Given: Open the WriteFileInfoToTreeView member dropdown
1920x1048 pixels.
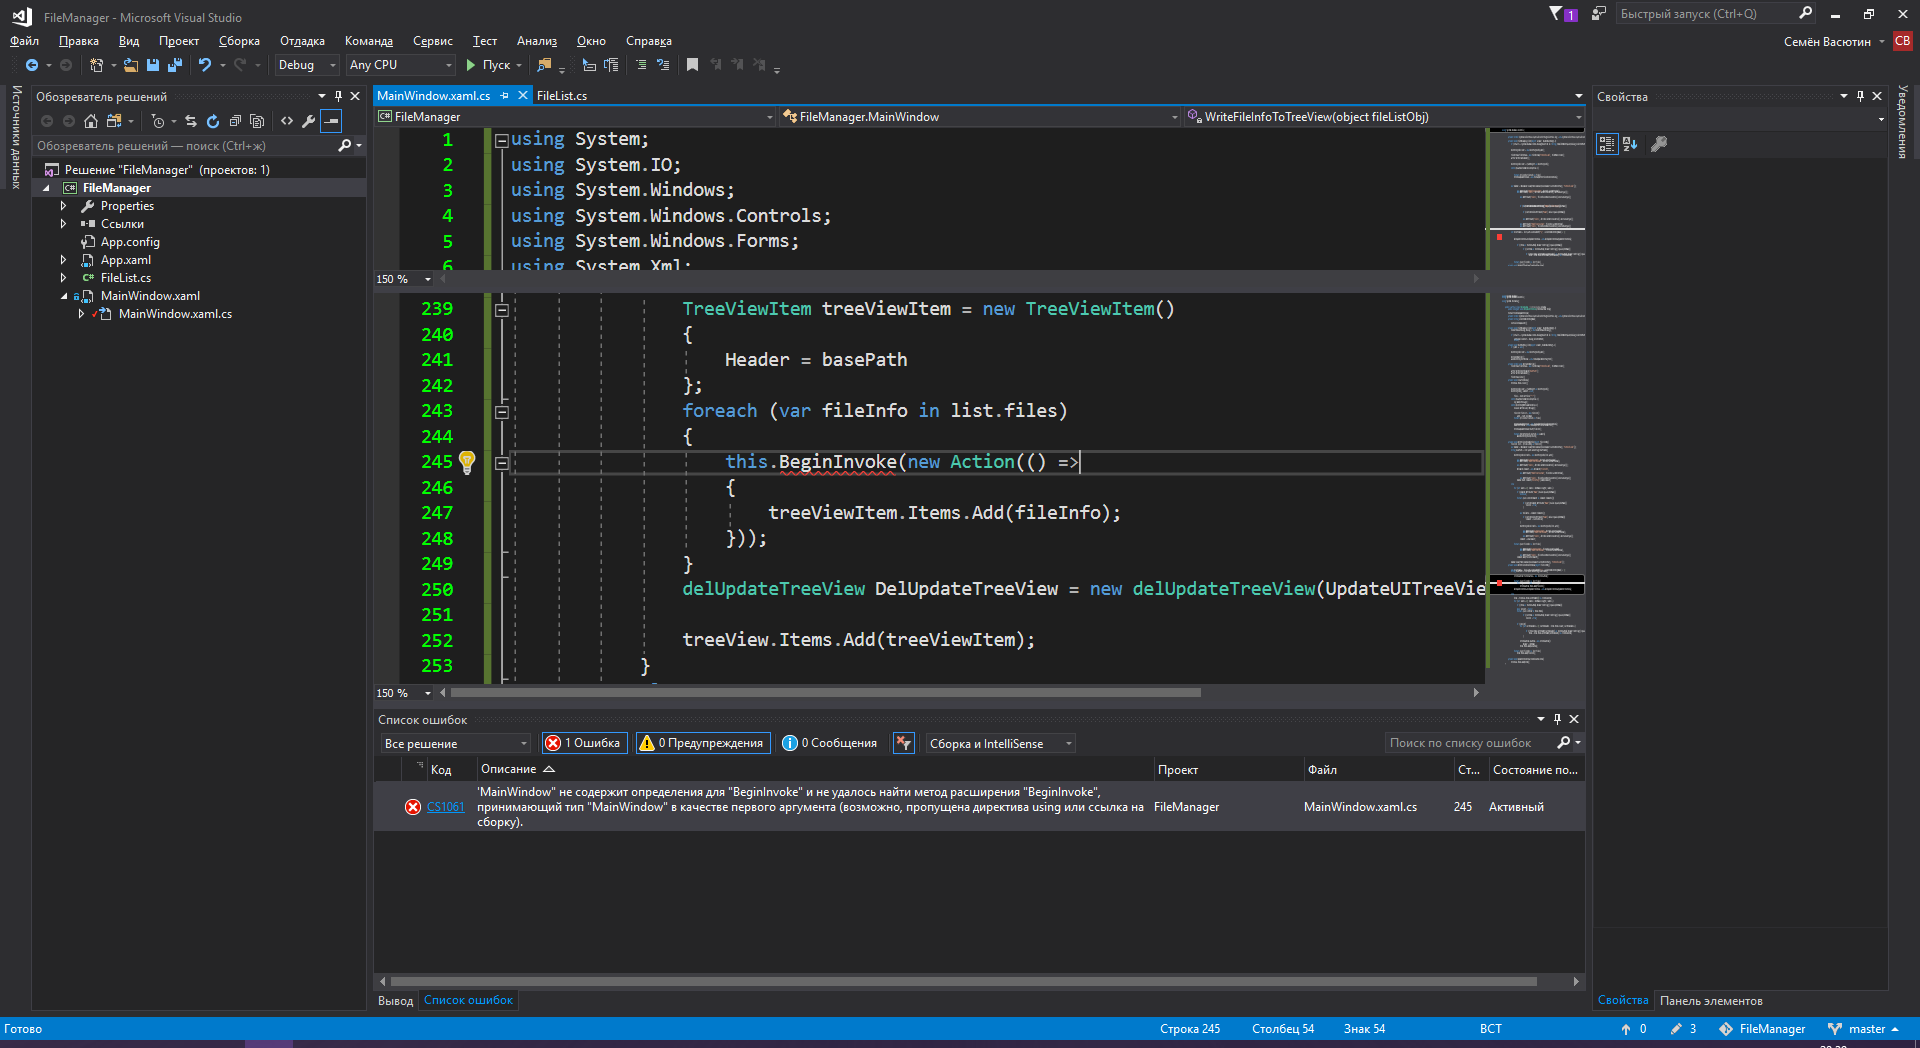Looking at the screenshot, I should point(1385,117).
